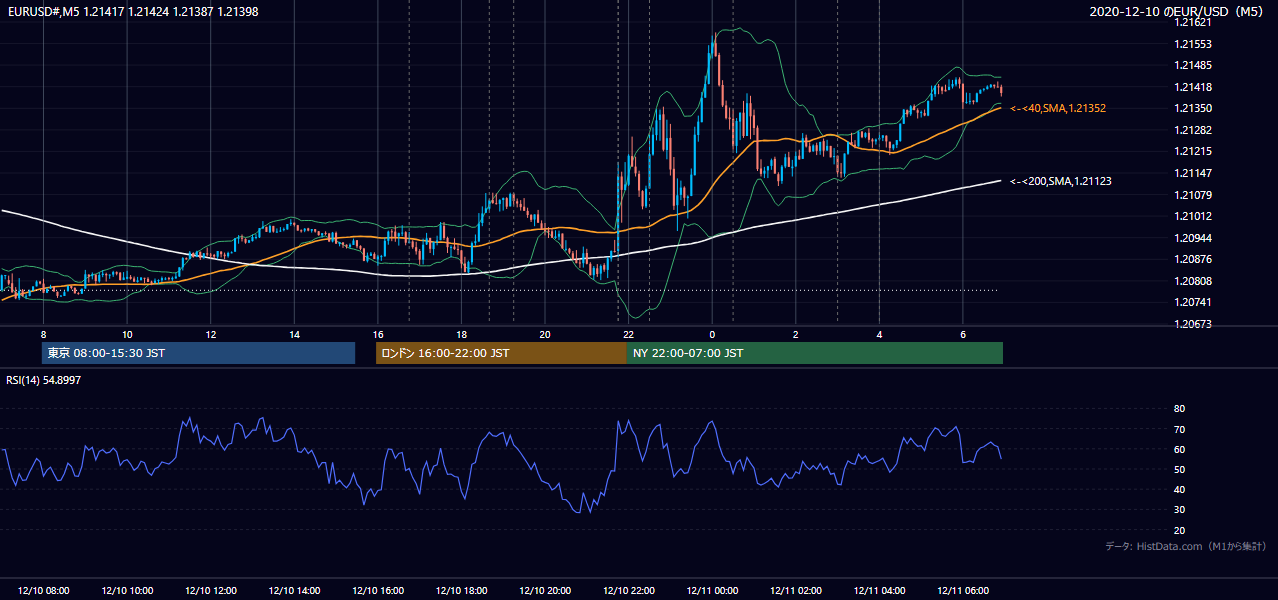This screenshot has width=1278, height=600.
Task: Click RSI scale value 20
Action: coord(1179,530)
